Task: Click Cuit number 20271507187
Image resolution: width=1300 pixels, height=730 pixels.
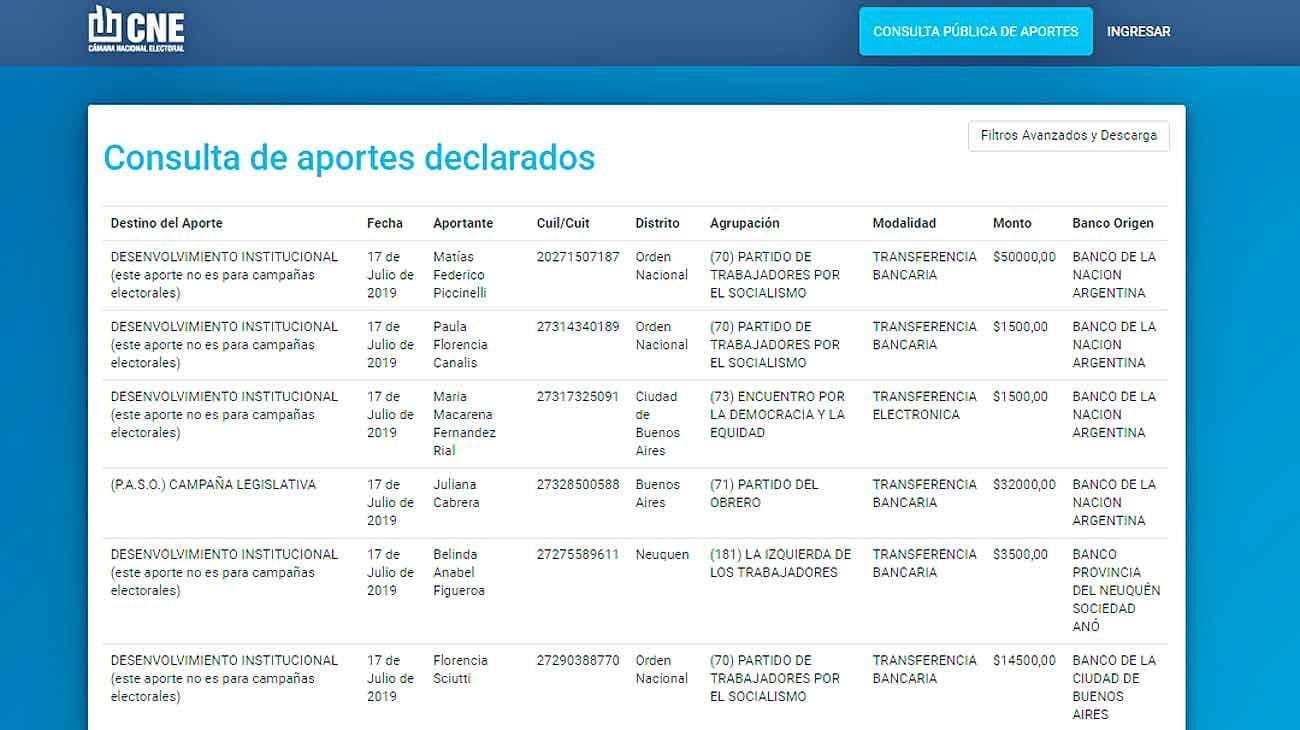Action: [x=578, y=257]
